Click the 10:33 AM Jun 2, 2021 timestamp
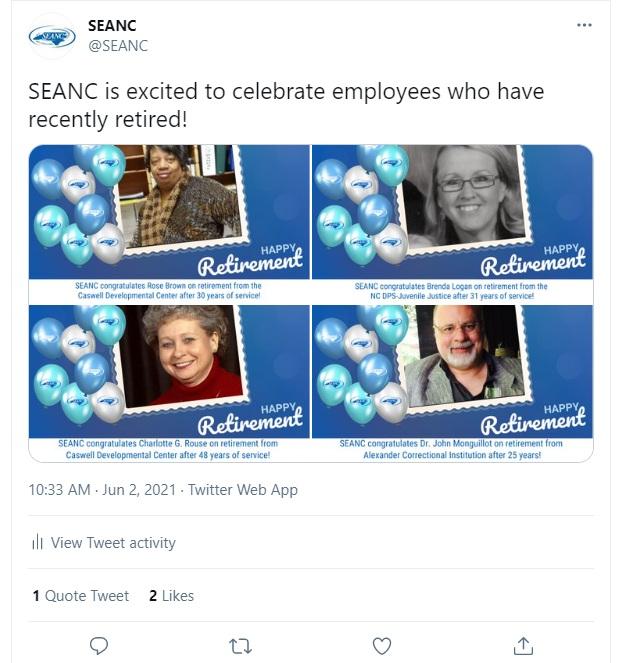This screenshot has height=663, width=617. [x=102, y=490]
